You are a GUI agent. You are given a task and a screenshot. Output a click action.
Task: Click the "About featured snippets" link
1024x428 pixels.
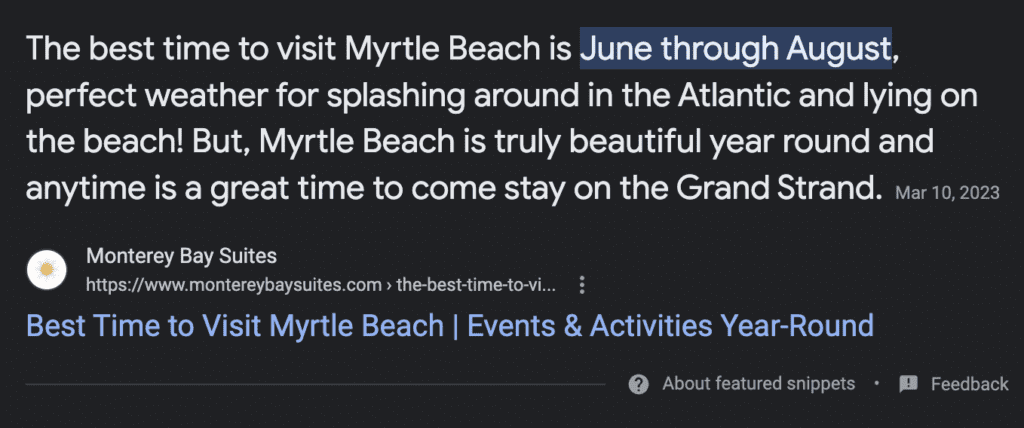[758, 384]
